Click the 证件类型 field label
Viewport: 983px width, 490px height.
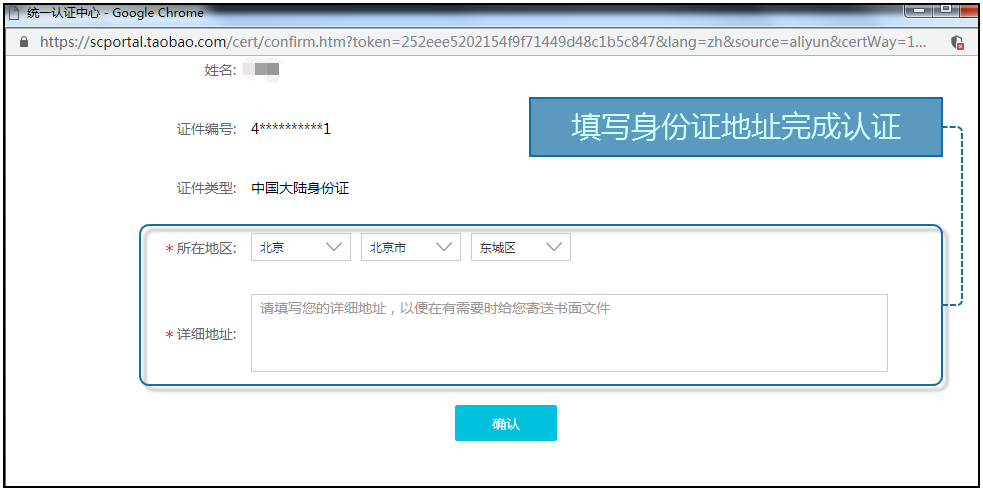tap(206, 188)
